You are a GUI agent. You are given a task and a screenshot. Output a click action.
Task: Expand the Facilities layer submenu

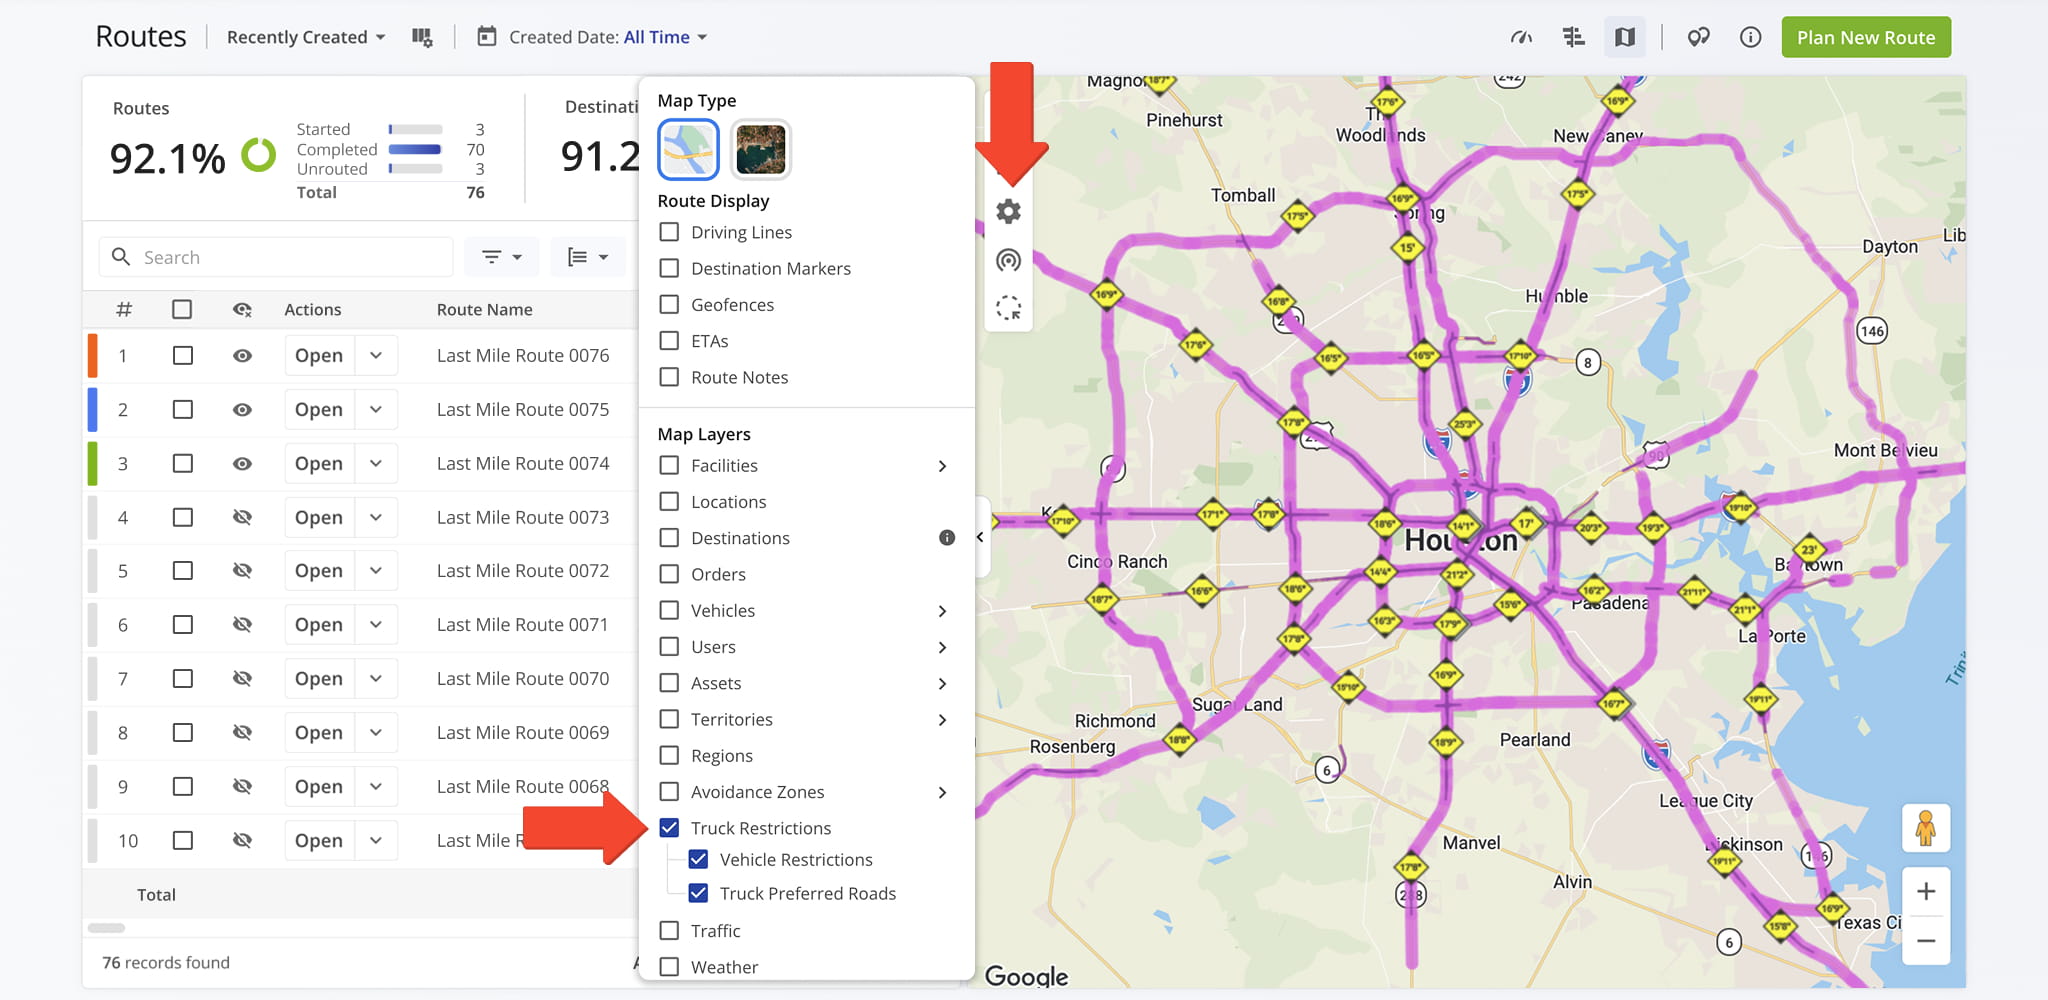942,466
